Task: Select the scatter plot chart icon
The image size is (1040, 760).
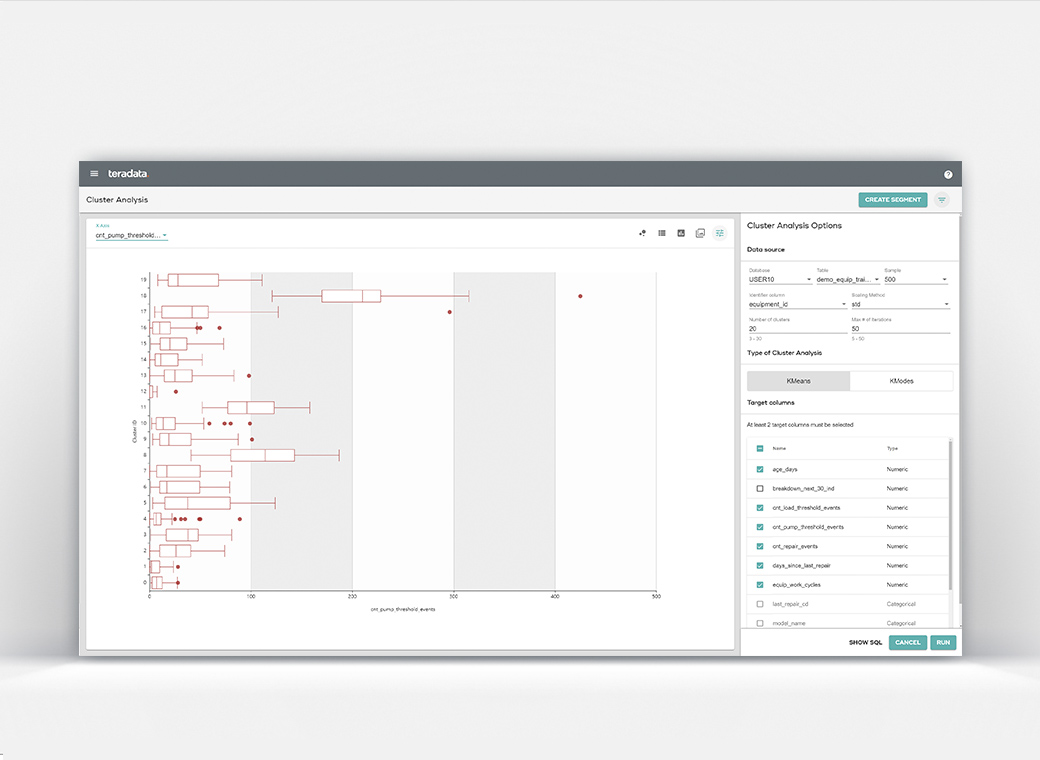Action: click(642, 233)
